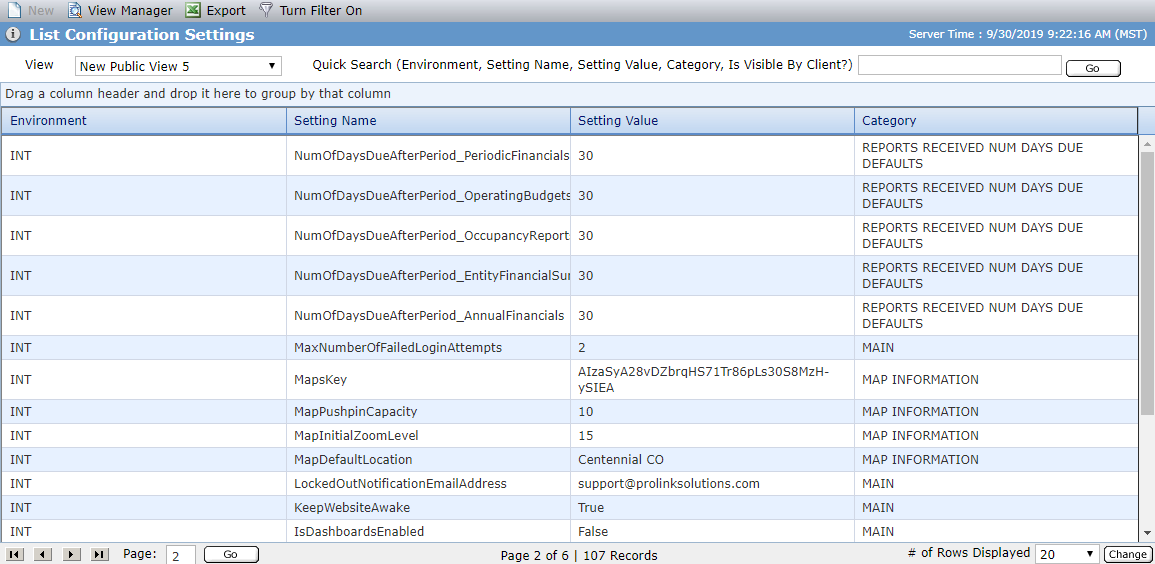Select MaxNumberOfFailedLoginAttempts cell
This screenshot has width=1155, height=564.
[428, 348]
